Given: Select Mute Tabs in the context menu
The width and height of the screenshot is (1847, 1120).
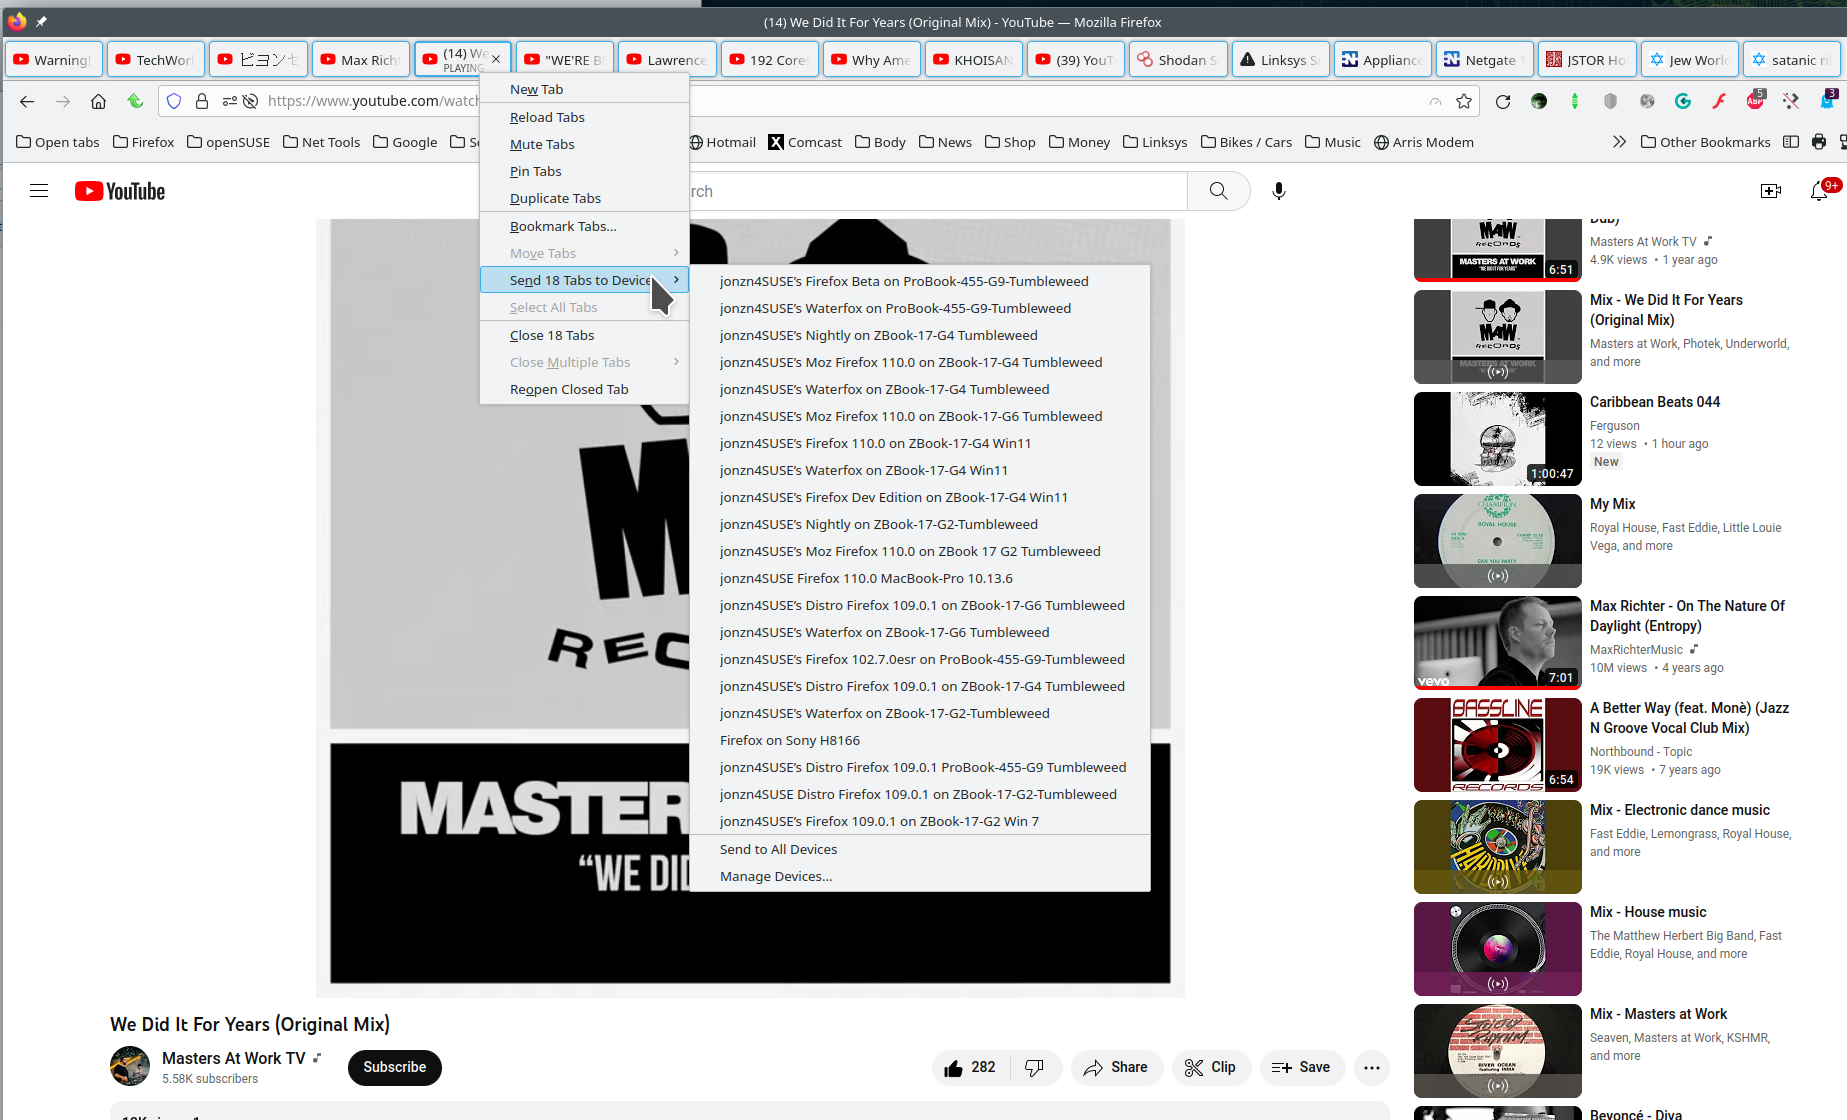Looking at the screenshot, I should [x=585, y=144].
